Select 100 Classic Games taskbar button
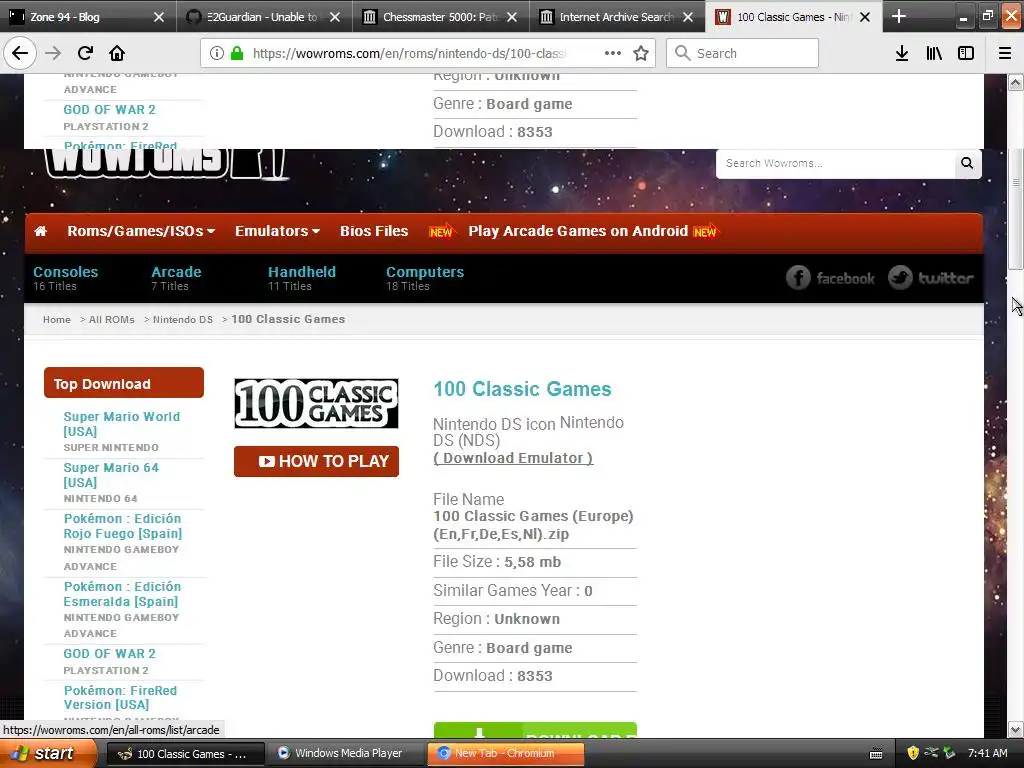The image size is (1024, 768). coord(185,754)
